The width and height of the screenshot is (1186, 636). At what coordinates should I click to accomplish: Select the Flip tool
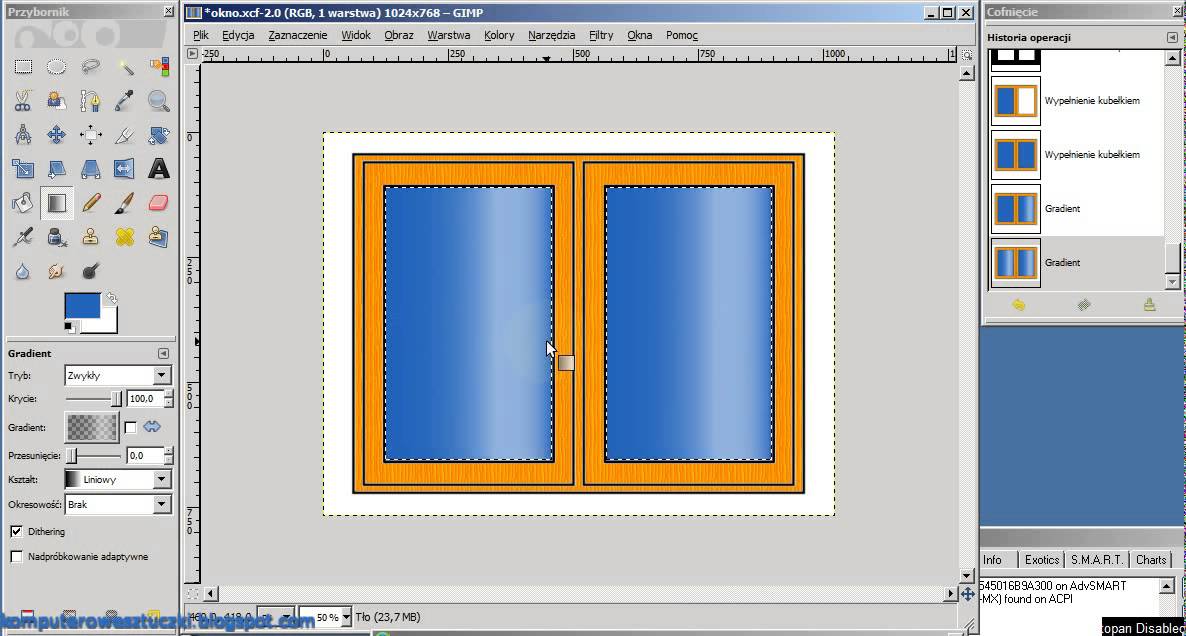[x=125, y=169]
